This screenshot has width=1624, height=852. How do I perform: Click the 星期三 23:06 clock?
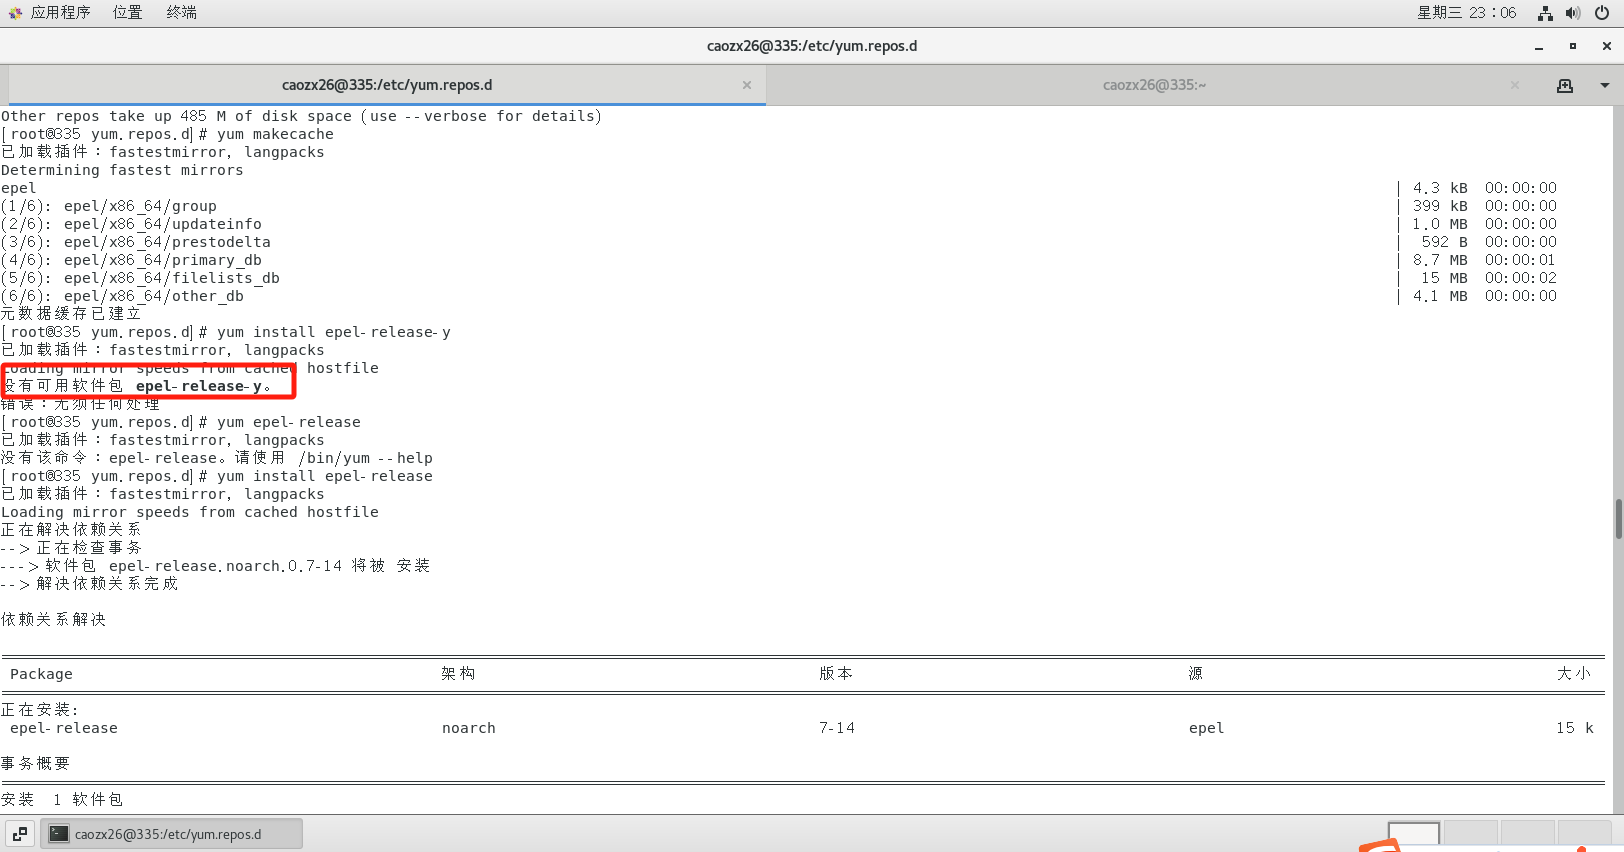pos(1466,12)
